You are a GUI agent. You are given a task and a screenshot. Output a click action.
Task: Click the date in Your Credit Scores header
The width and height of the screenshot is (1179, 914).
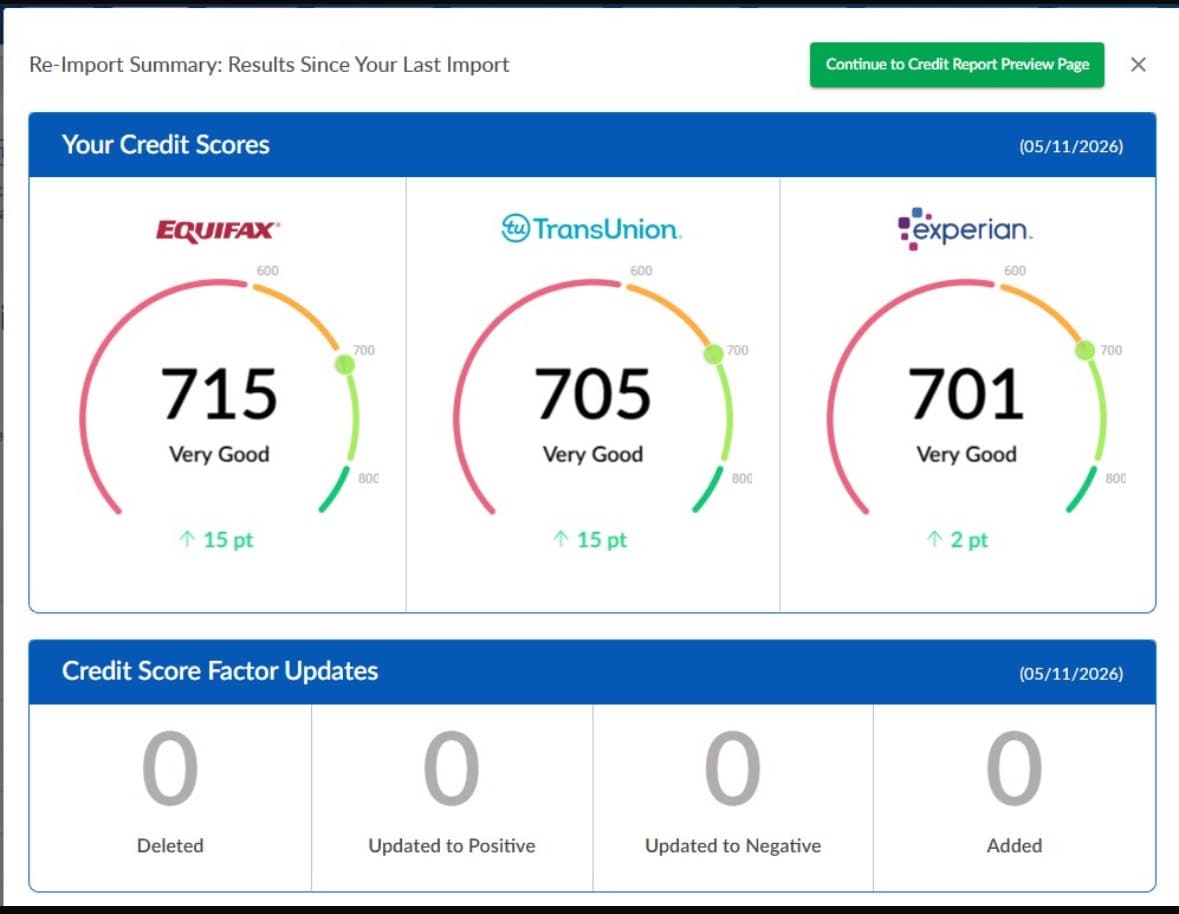pos(1071,146)
